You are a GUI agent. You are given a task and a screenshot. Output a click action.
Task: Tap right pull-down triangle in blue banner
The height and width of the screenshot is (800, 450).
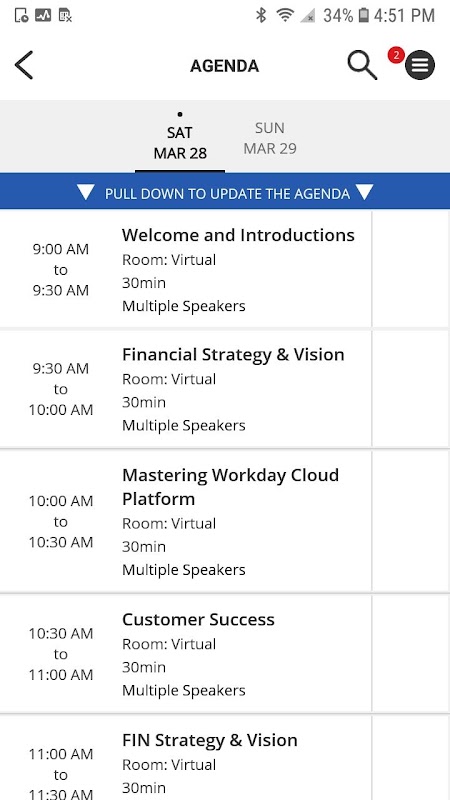[x=365, y=192]
